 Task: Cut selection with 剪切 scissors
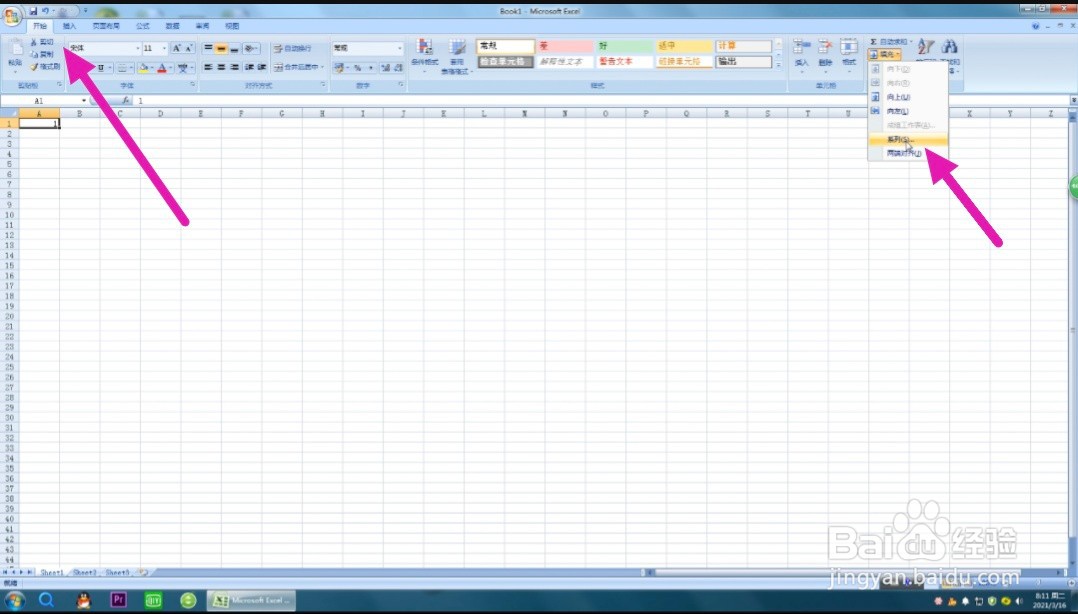41,43
